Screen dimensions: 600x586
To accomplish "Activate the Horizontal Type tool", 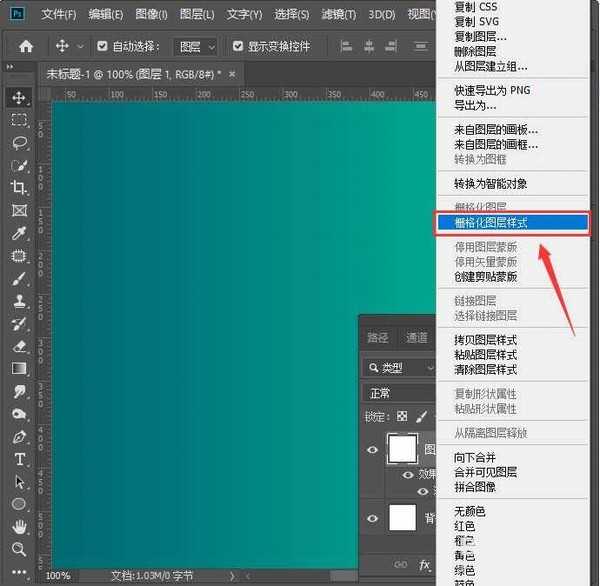I will coord(18,459).
